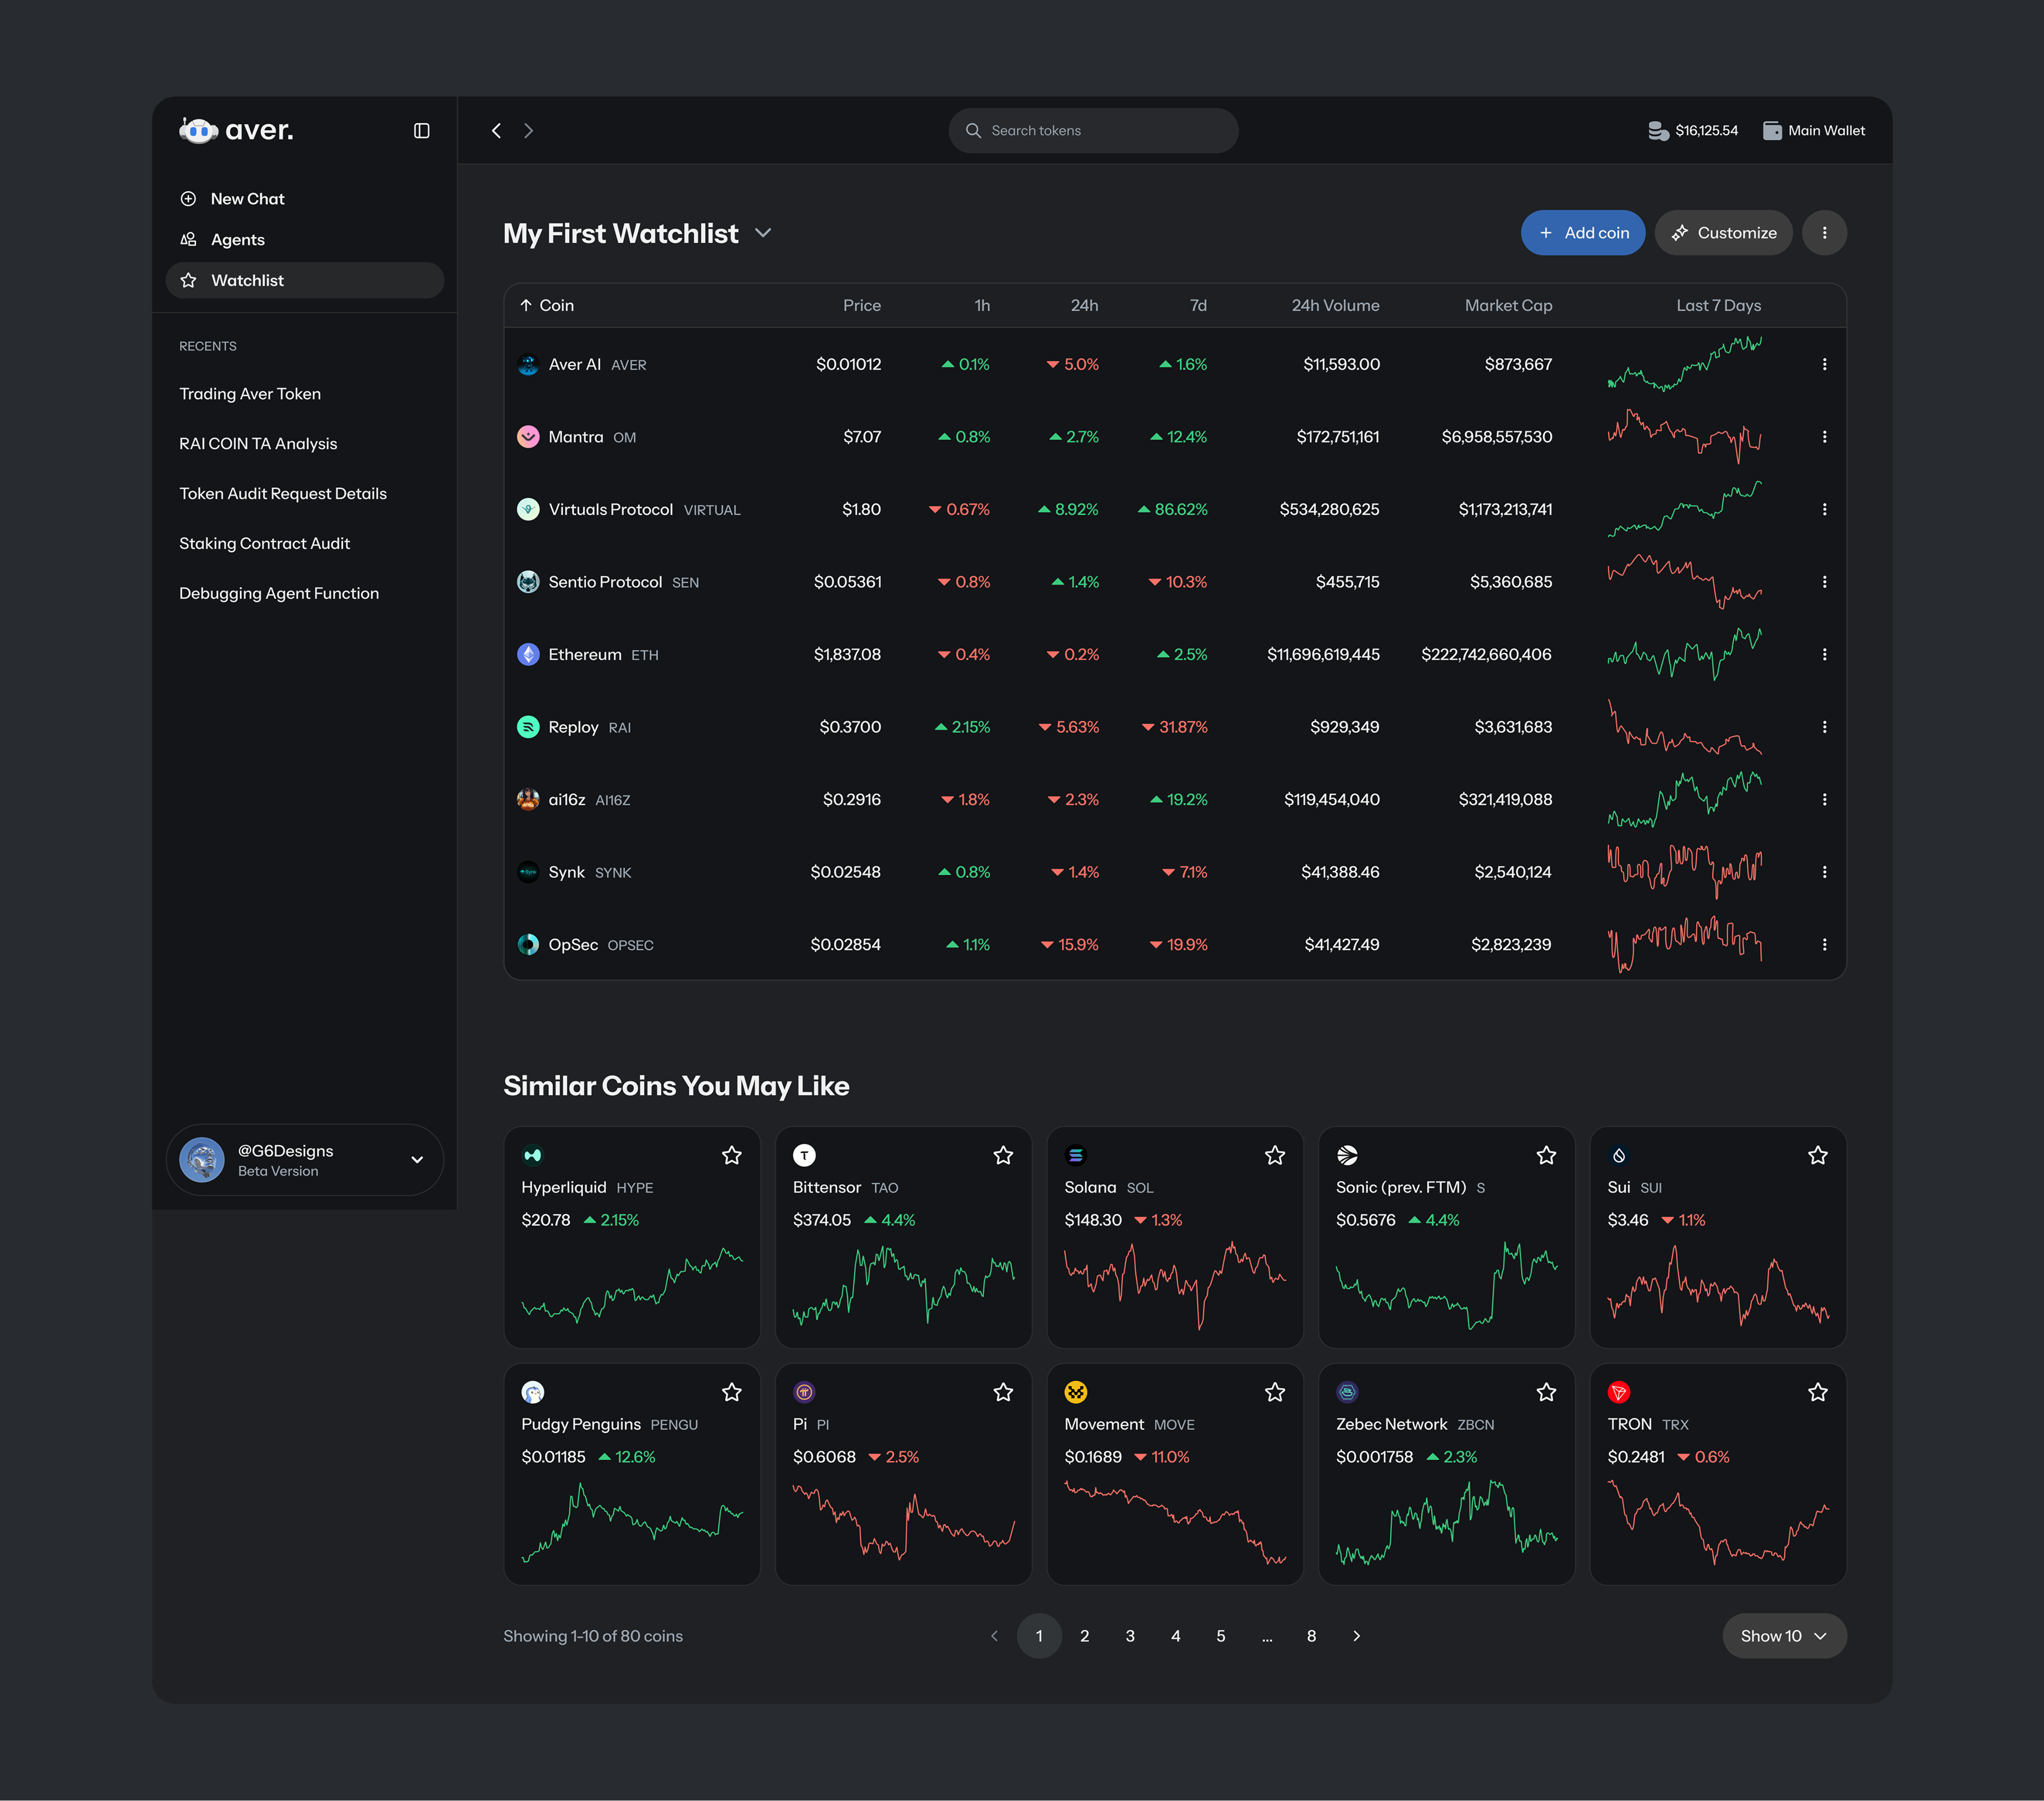The width and height of the screenshot is (2044, 1801).
Task: Click the Movement coin logo
Action: click(1076, 1392)
